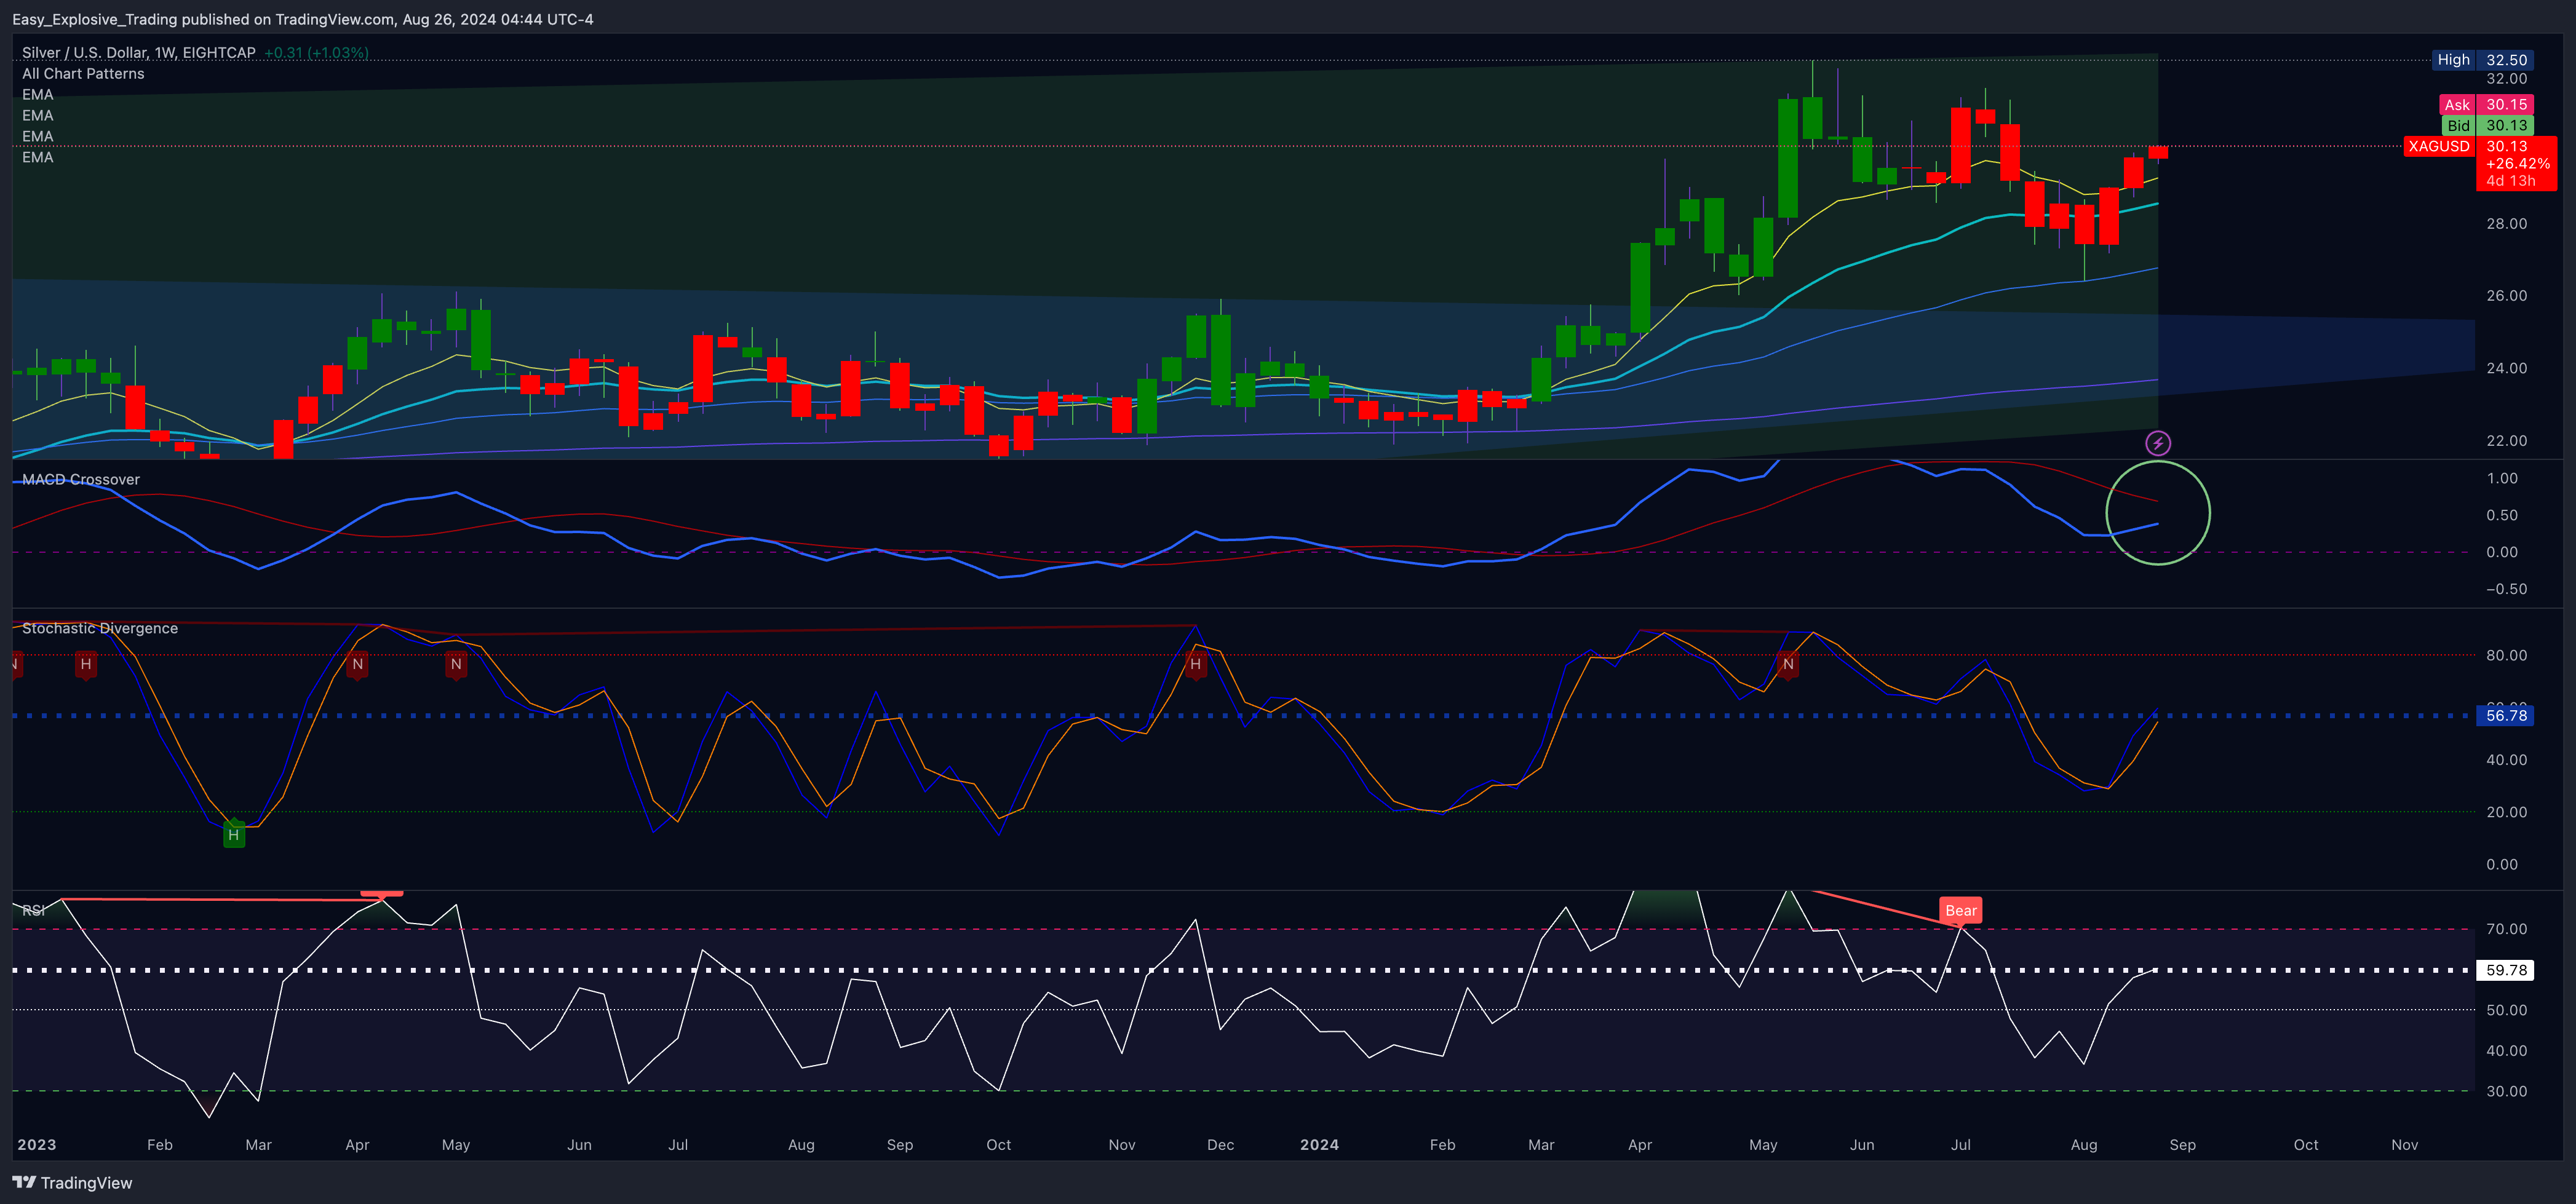
Task: Click the Silver / U.S. Dollar symbol title
Action: (139, 52)
